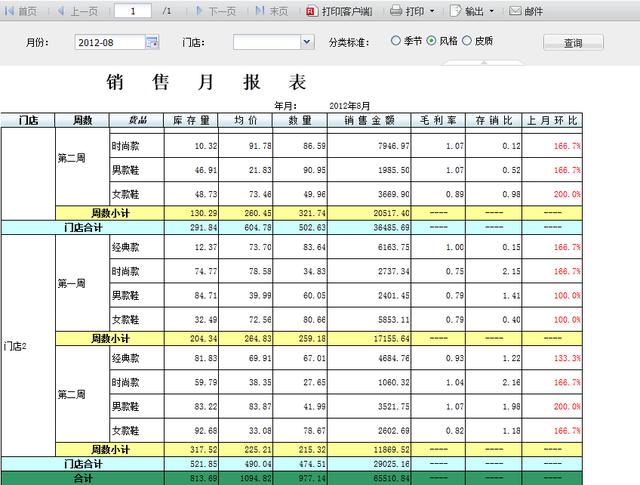The height and width of the screenshot is (485, 640).
Task: Click sales amount 7946.97
Action: (x=393, y=146)
